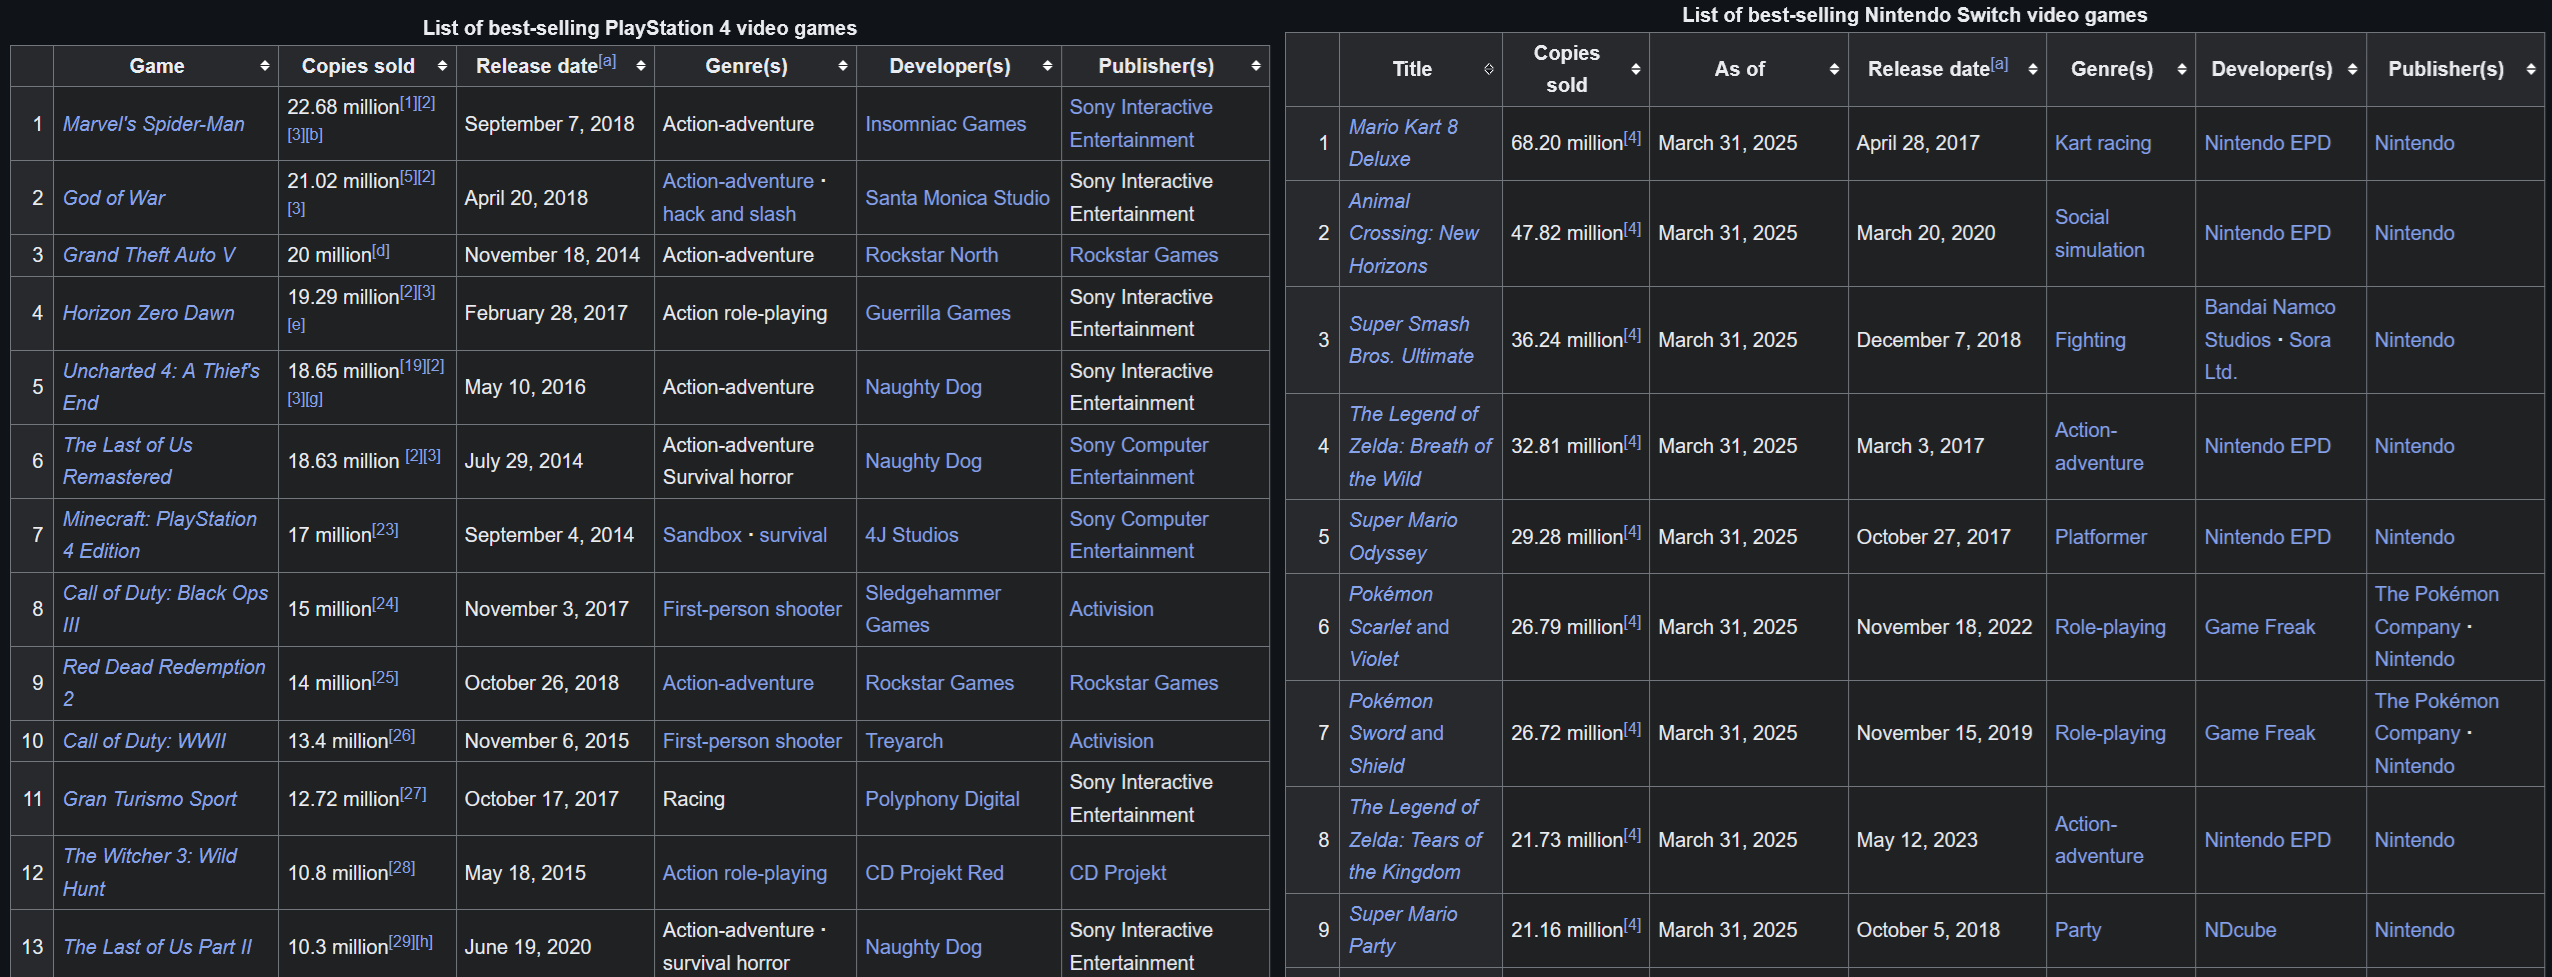This screenshot has height=977, width=2552.
Task: Sort PS4 table by Game column
Action: [264, 66]
